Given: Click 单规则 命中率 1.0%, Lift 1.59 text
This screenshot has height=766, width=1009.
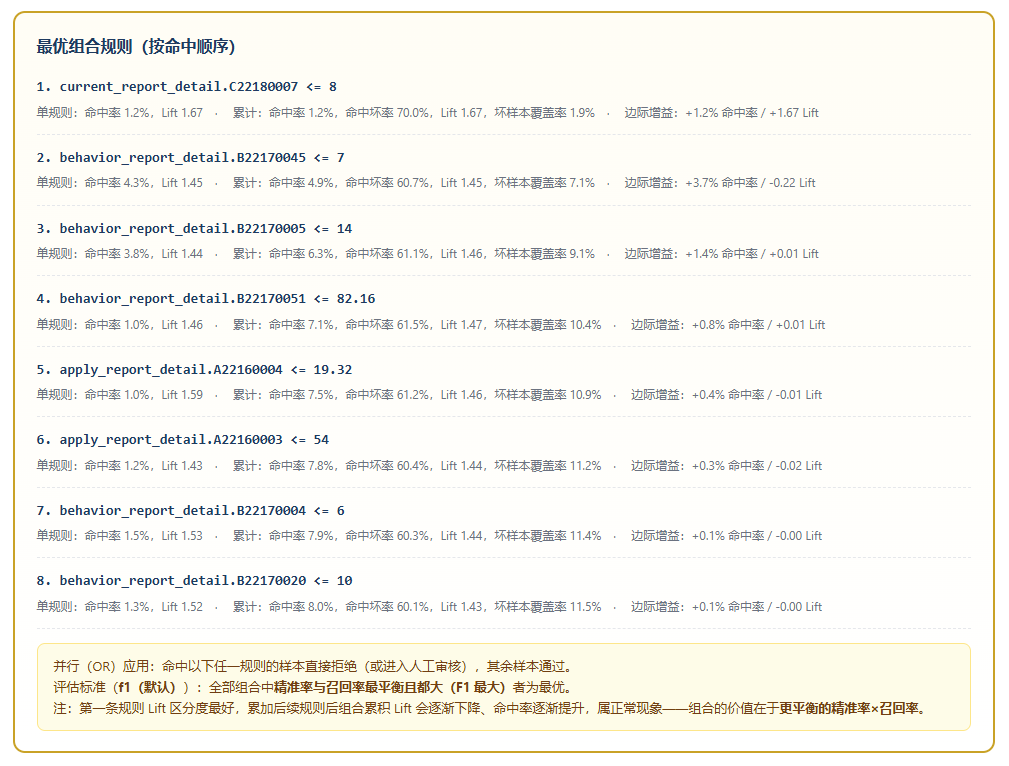Looking at the screenshot, I should pos(120,395).
